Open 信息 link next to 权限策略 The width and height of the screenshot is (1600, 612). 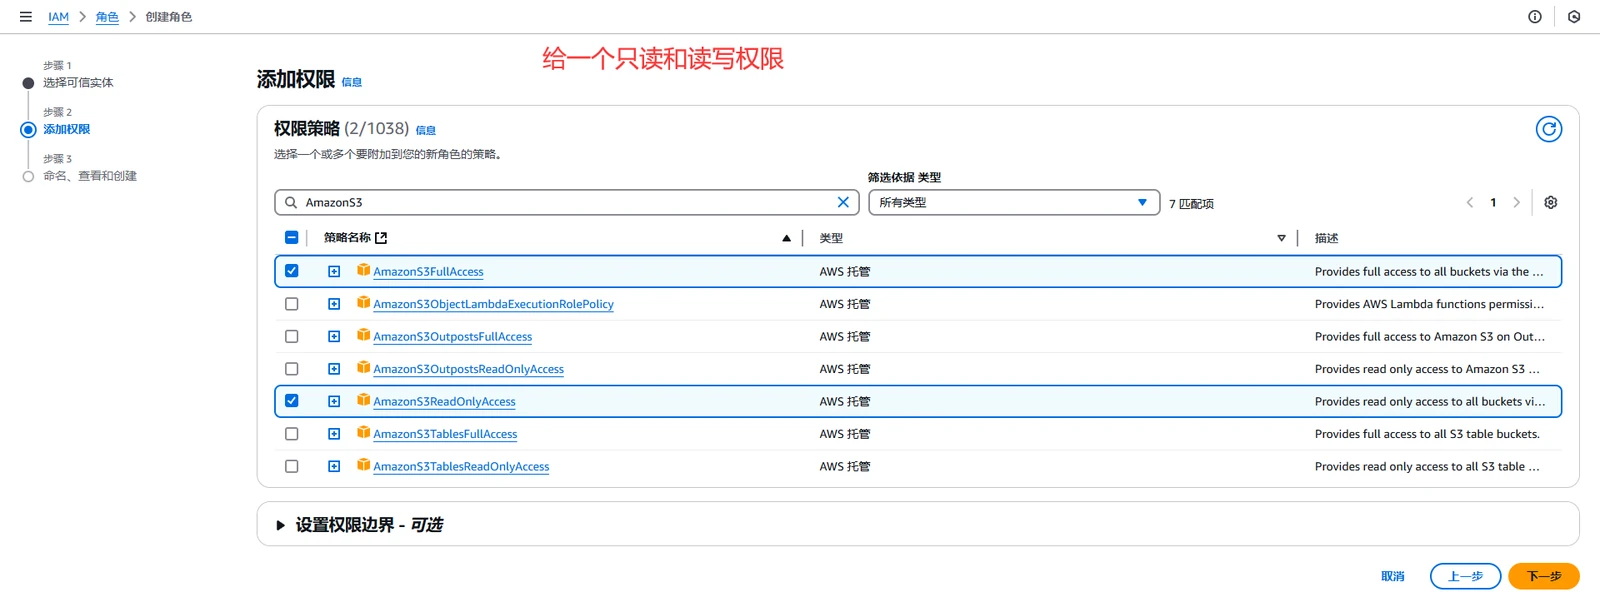tap(426, 130)
